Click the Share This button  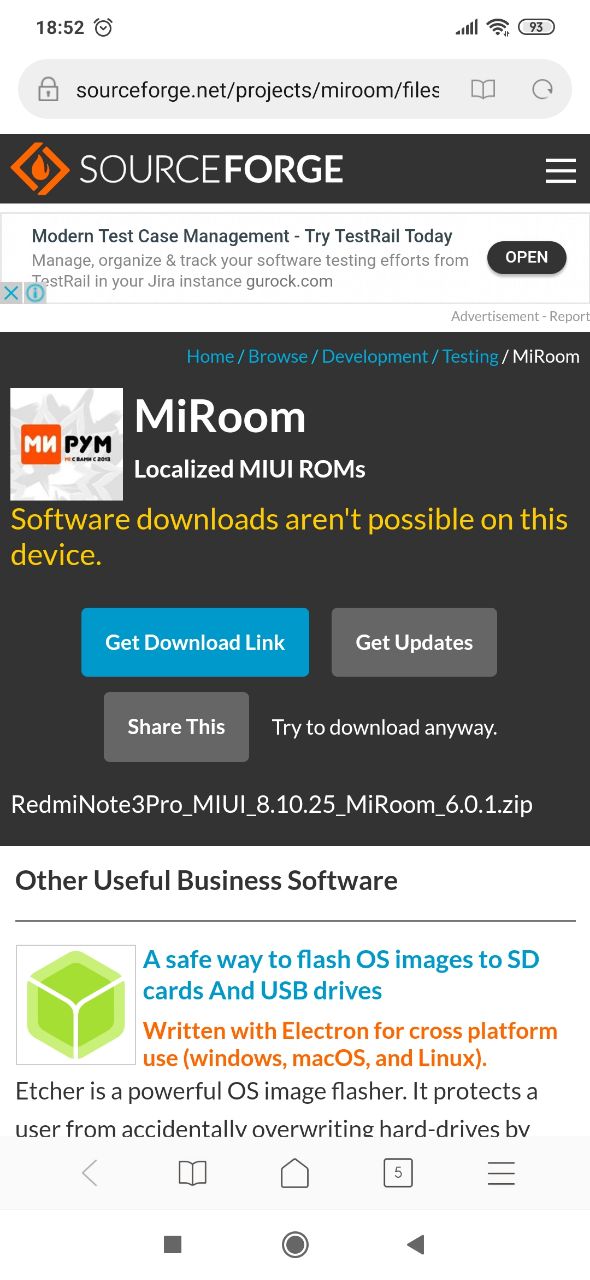click(x=176, y=727)
